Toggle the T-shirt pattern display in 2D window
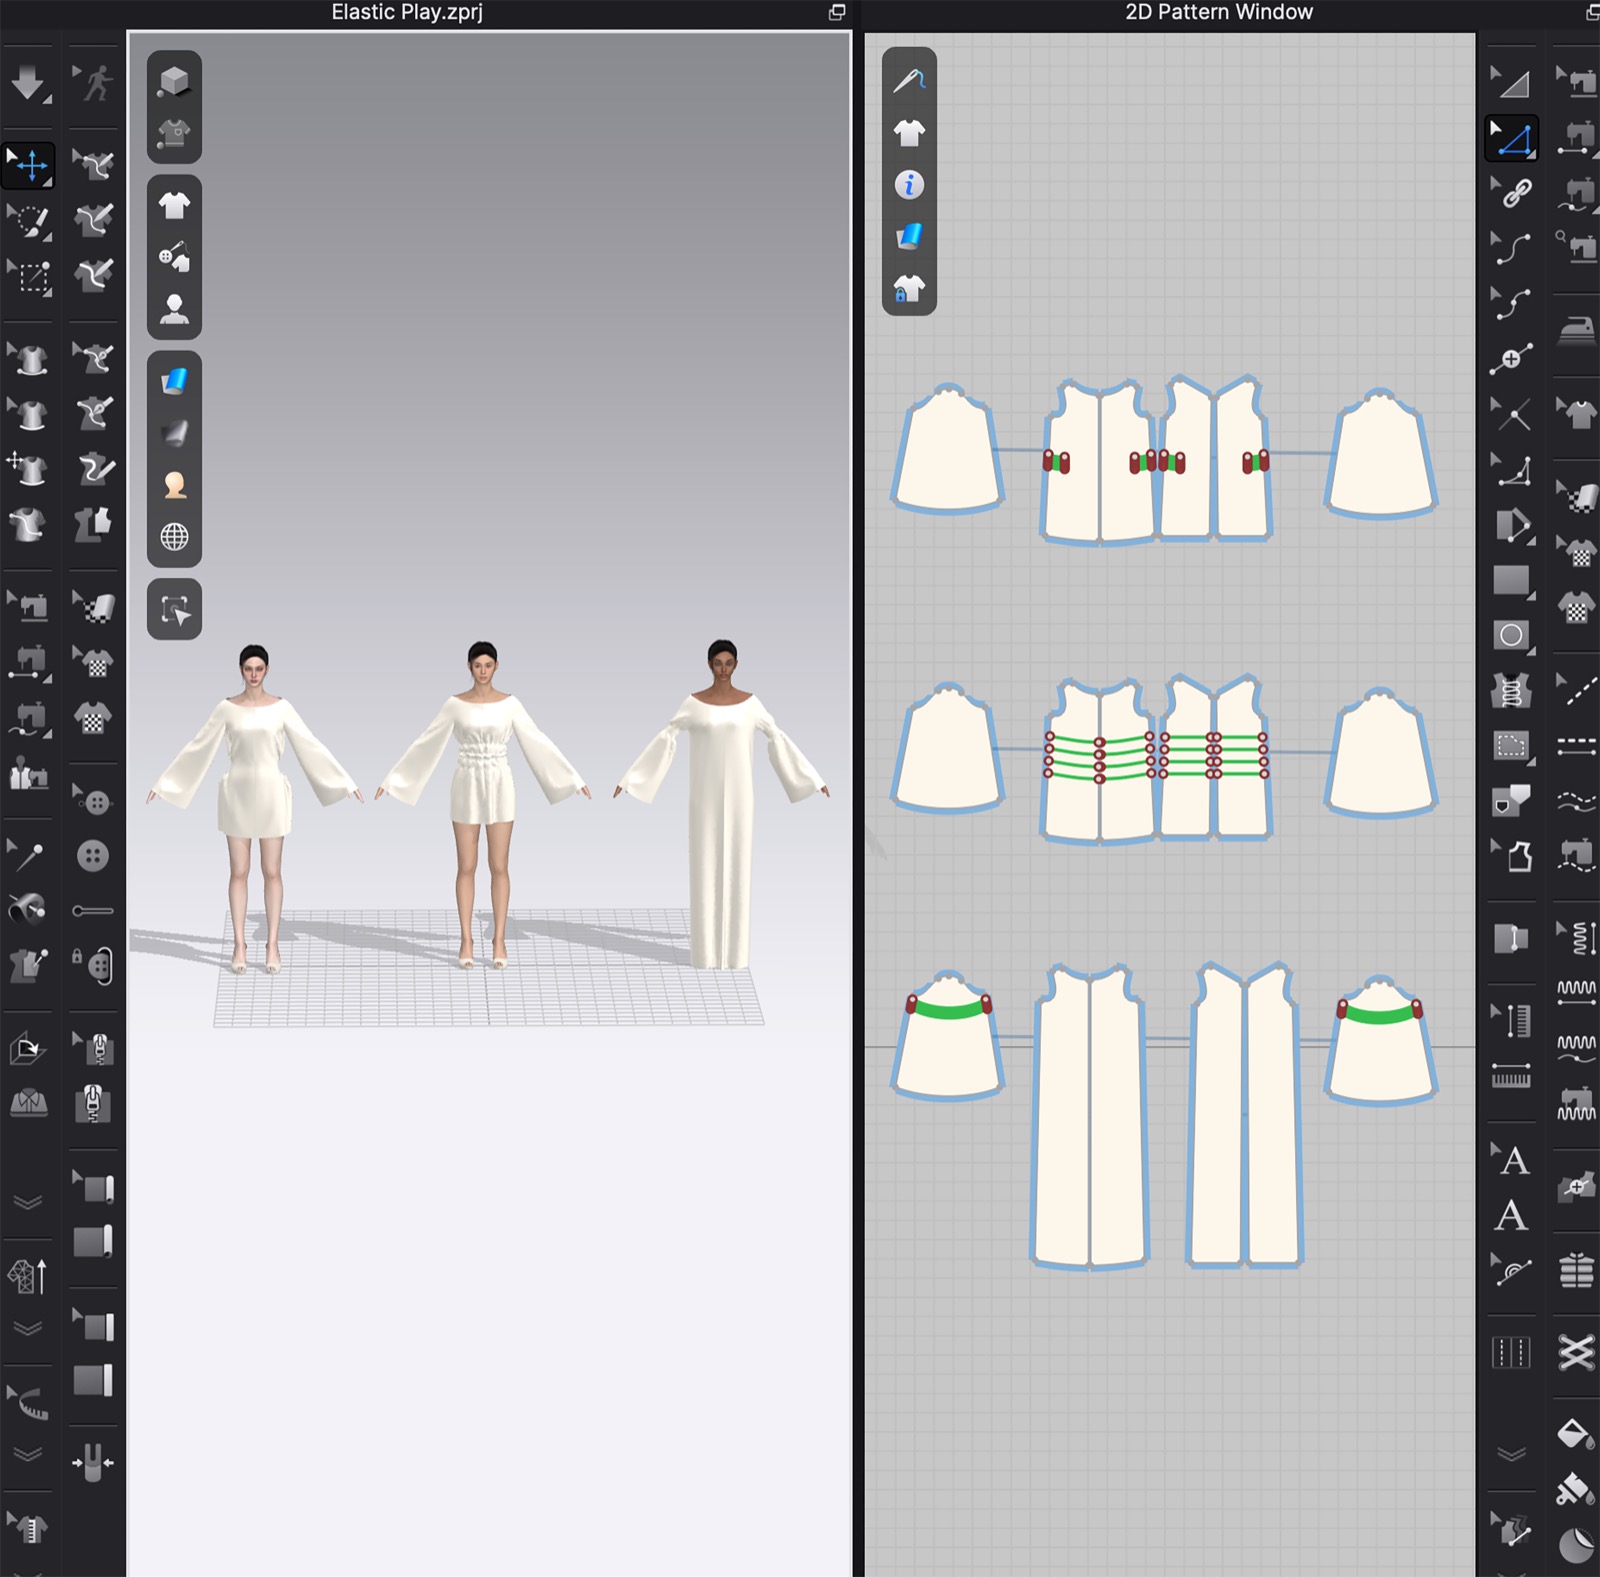 pos(909,132)
